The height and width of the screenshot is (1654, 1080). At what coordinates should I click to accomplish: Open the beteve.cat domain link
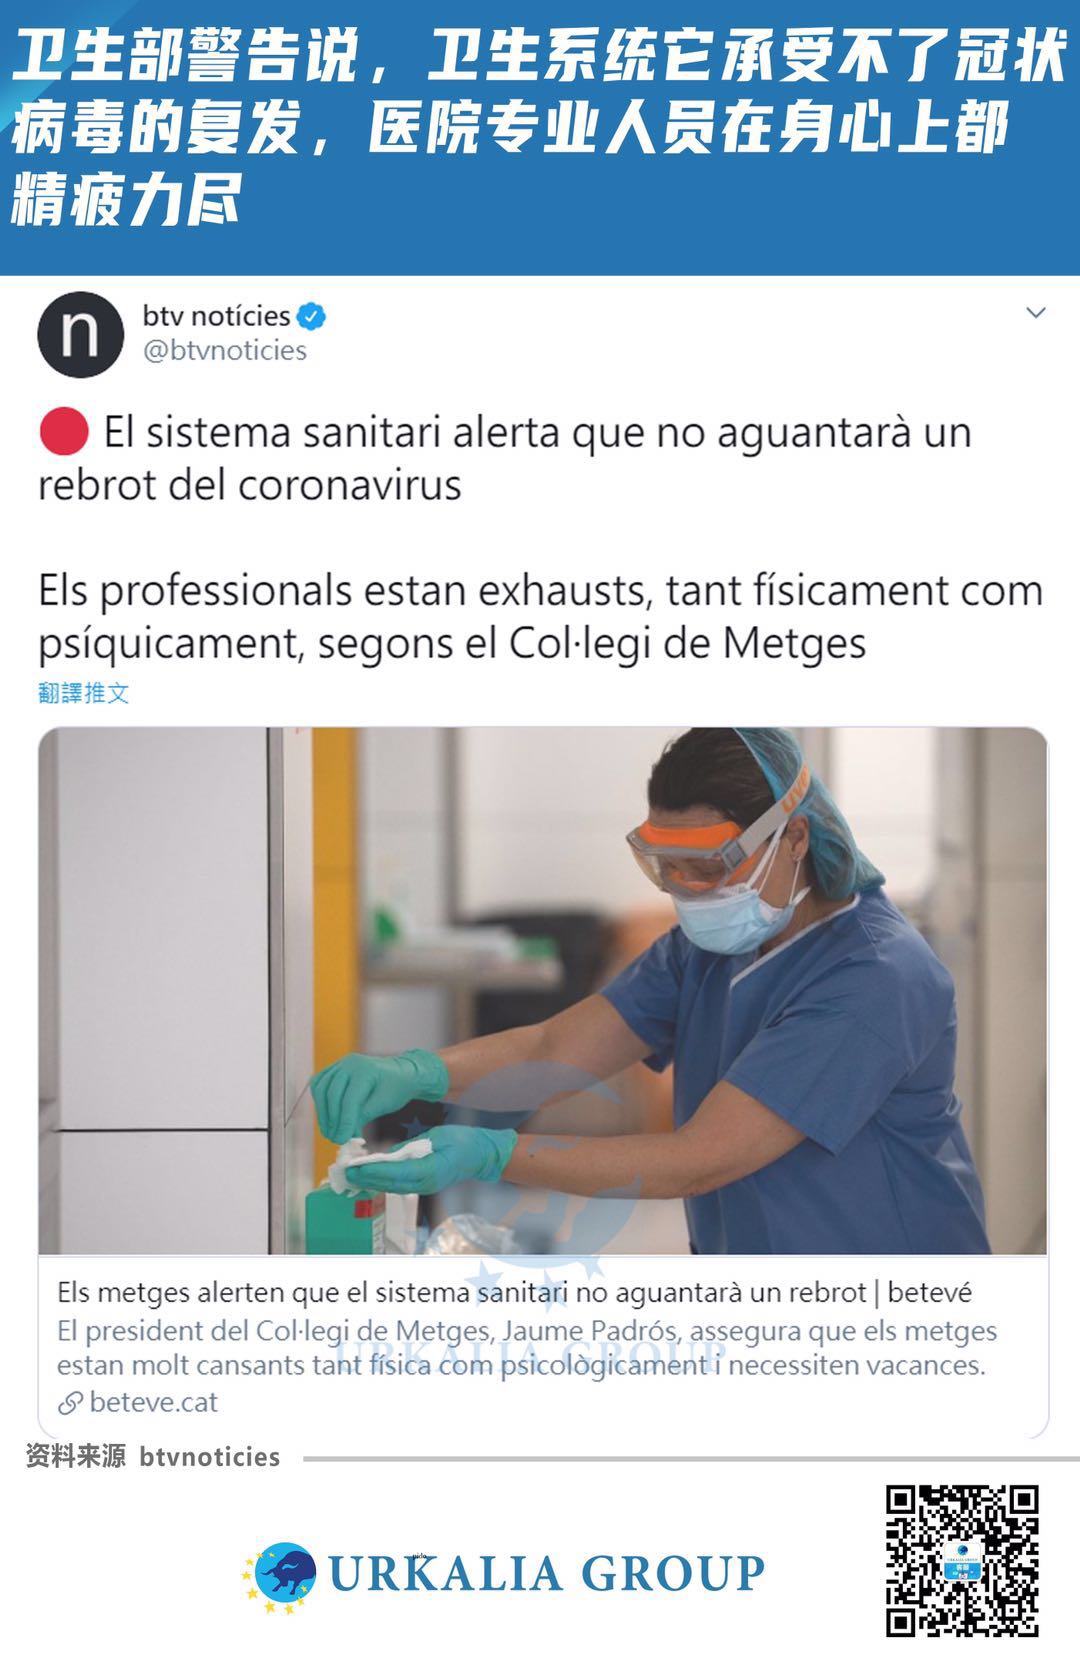click(153, 1402)
